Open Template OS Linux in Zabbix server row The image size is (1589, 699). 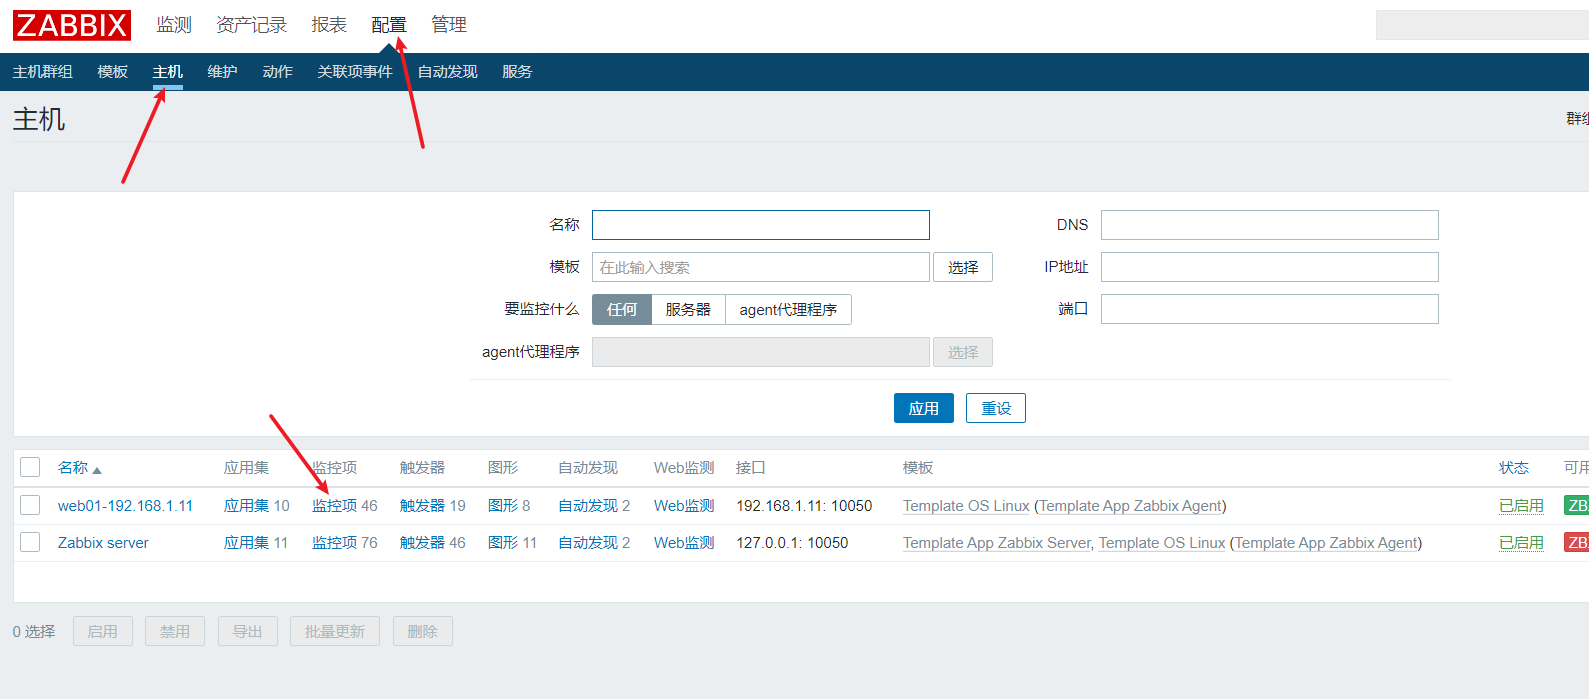click(1162, 543)
